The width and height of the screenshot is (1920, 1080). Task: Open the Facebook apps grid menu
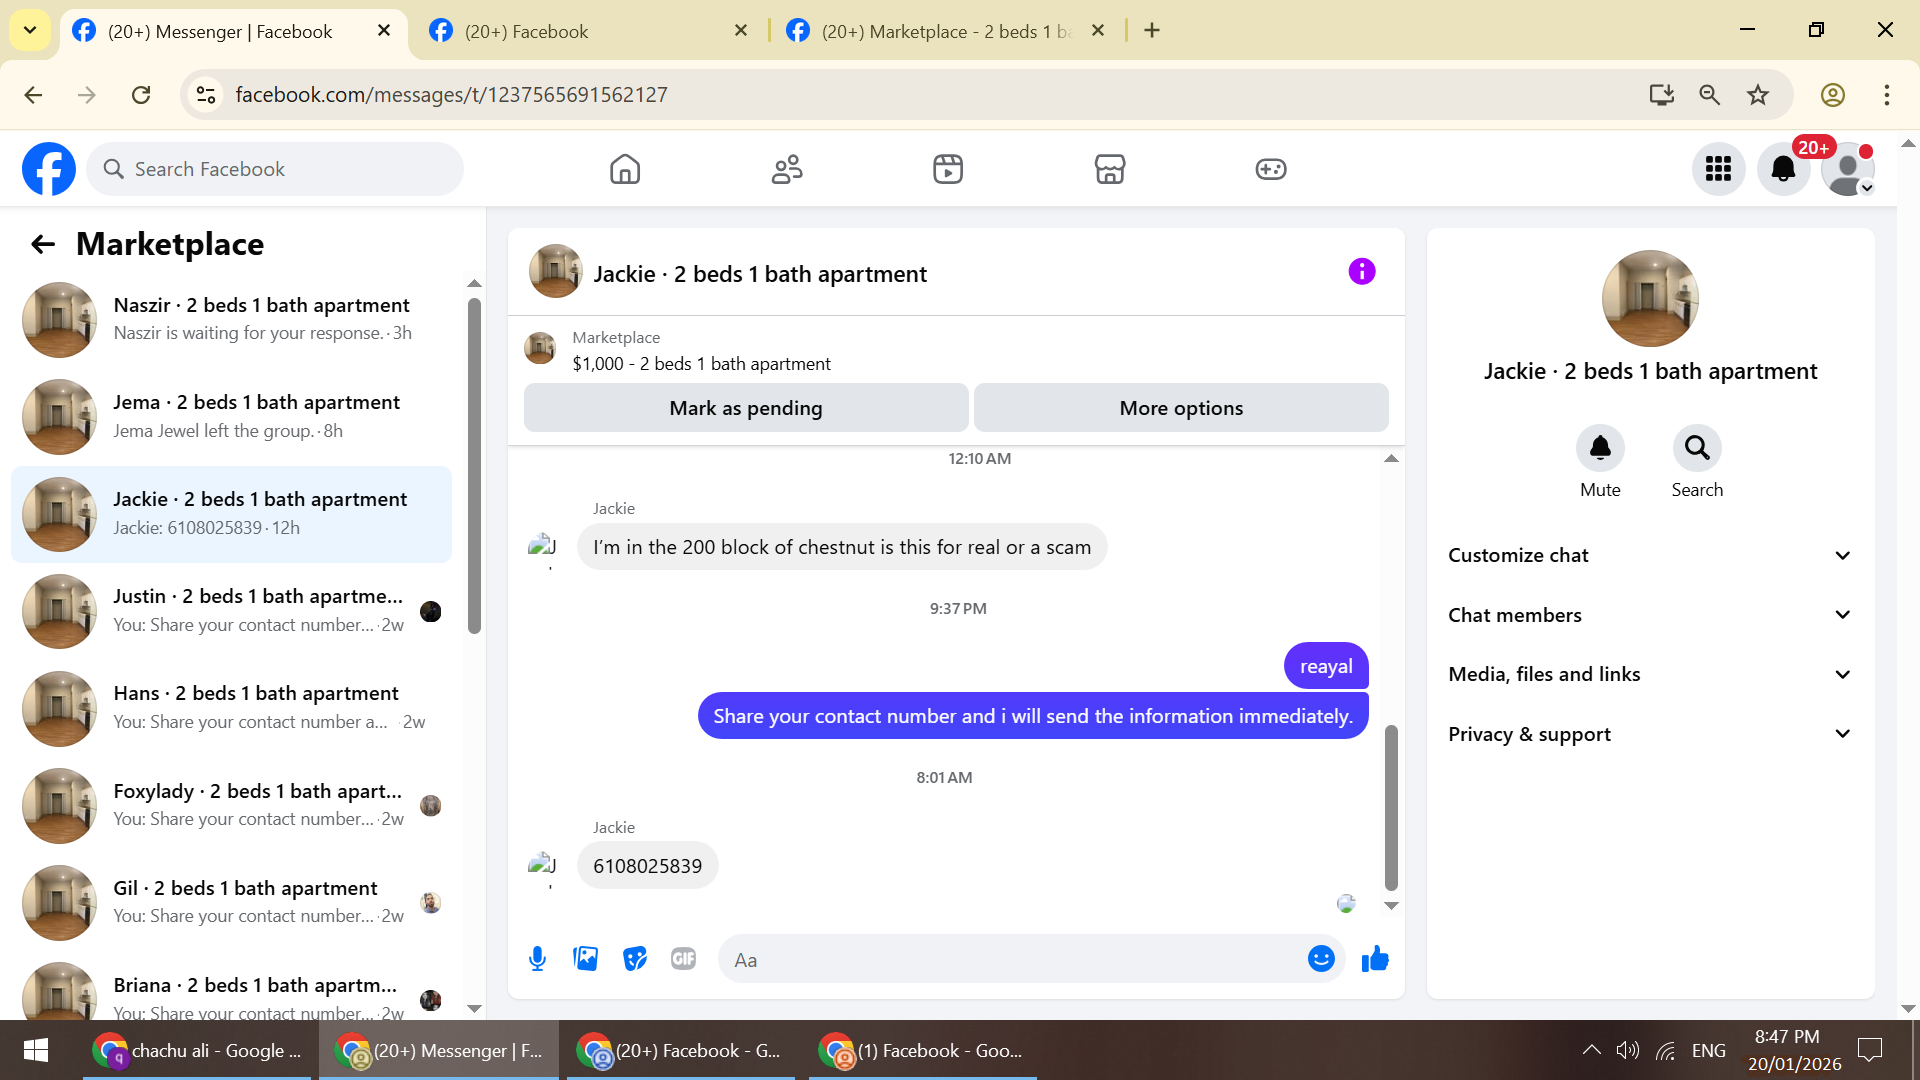[1718, 169]
